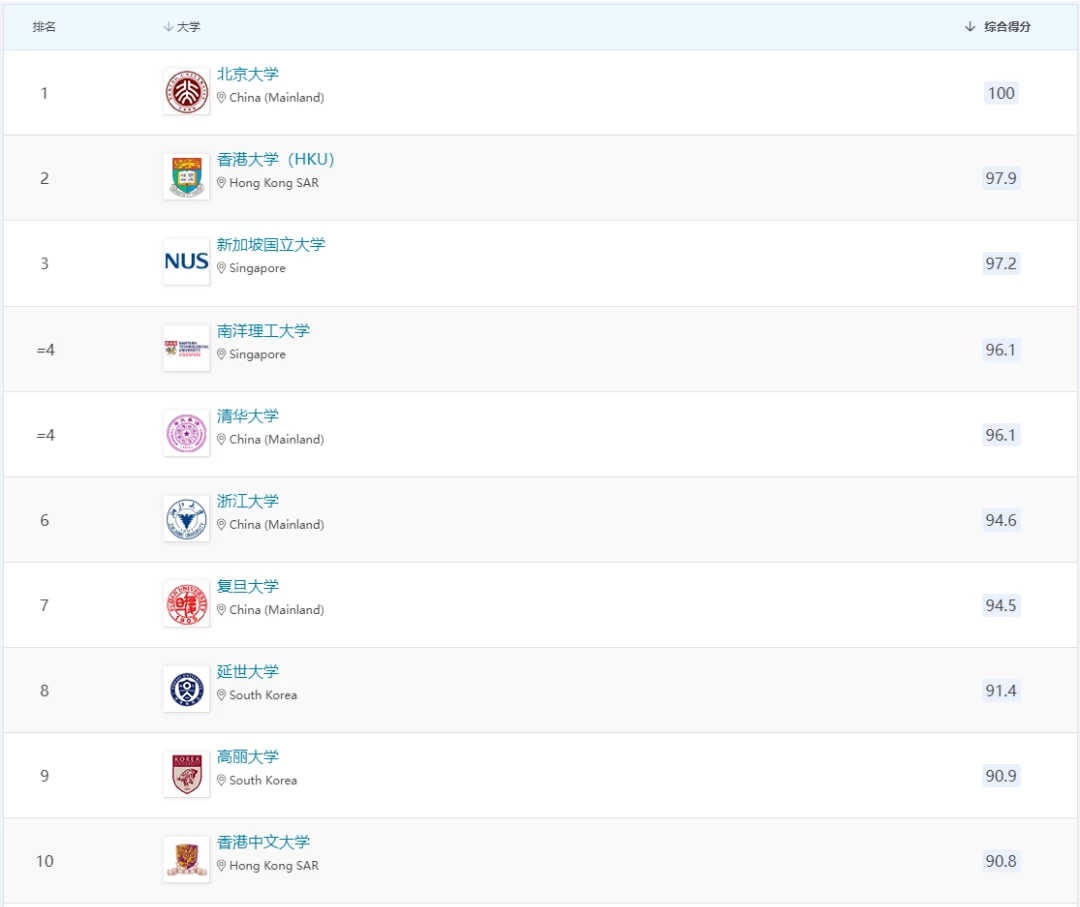Image resolution: width=1080 pixels, height=907 pixels.
Task: Click the HKU crest logo
Action: pyautogui.click(x=186, y=177)
